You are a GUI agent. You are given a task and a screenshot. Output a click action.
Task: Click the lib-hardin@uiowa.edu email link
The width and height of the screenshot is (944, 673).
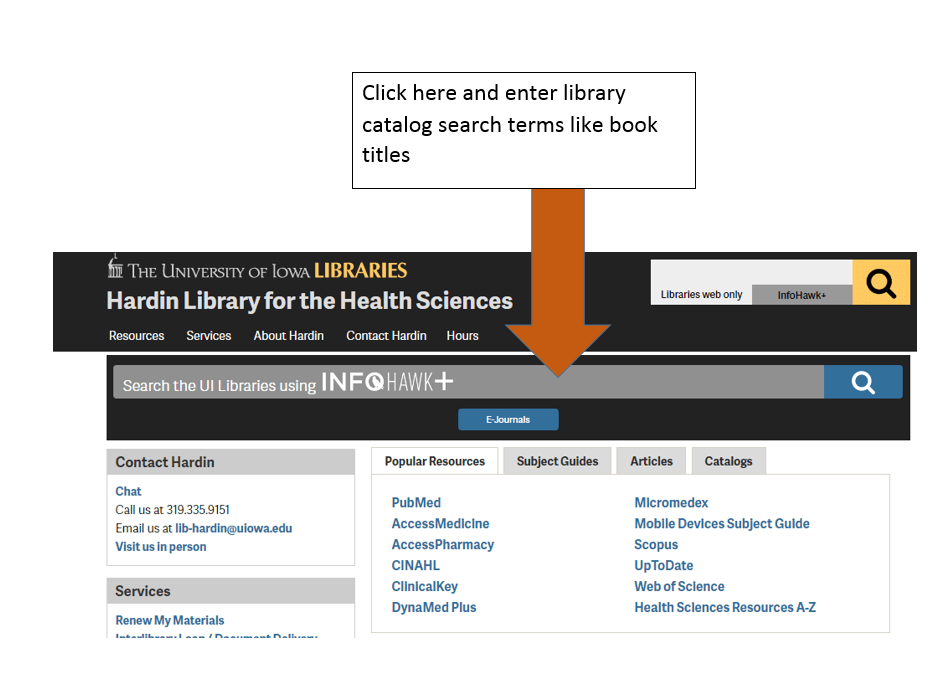tap(233, 528)
